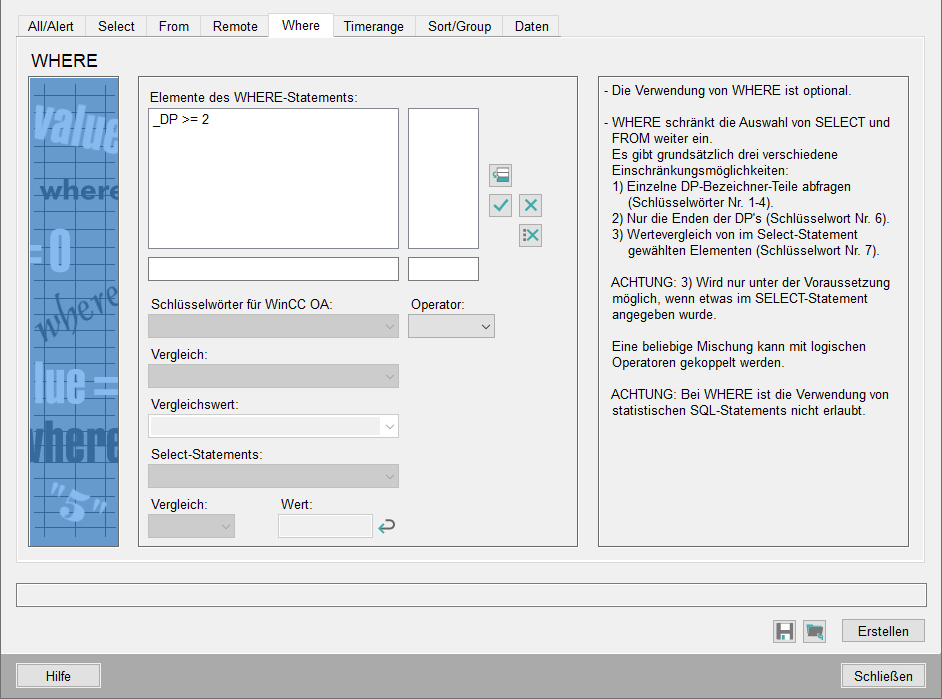This screenshot has height=699, width=942.
Task: Open the Operator dropdown
Action: (x=451, y=326)
